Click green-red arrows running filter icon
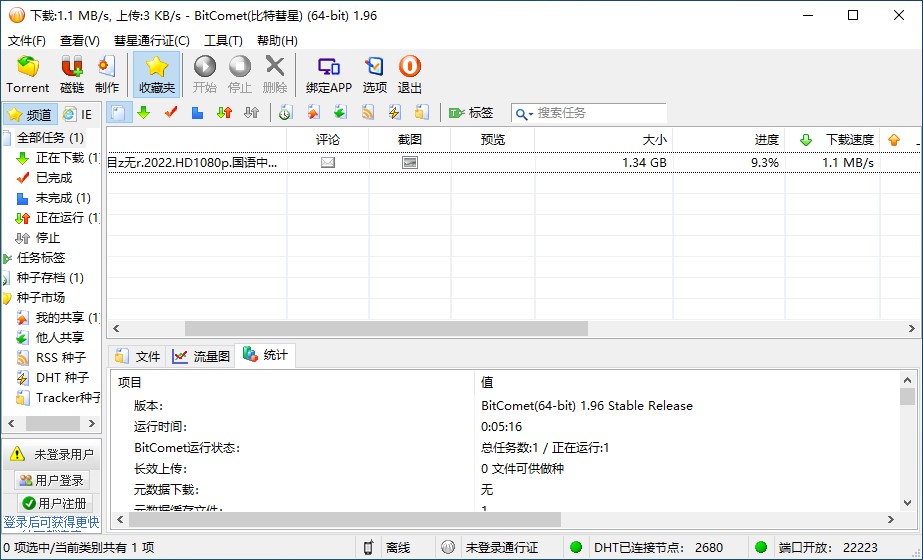Image resolution: width=923 pixels, height=560 pixels. point(224,112)
